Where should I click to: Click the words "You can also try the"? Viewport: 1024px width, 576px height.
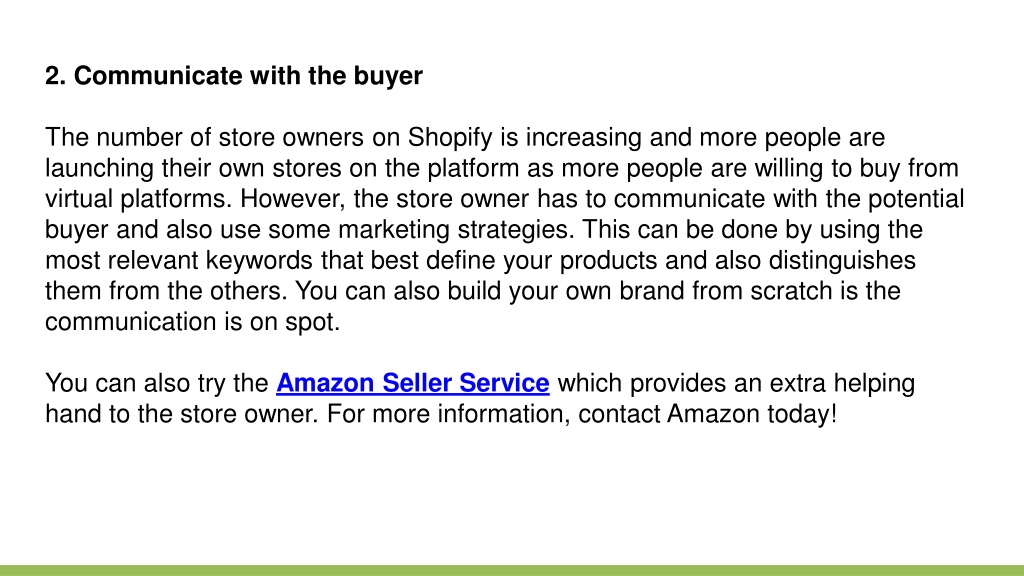[x=157, y=384]
